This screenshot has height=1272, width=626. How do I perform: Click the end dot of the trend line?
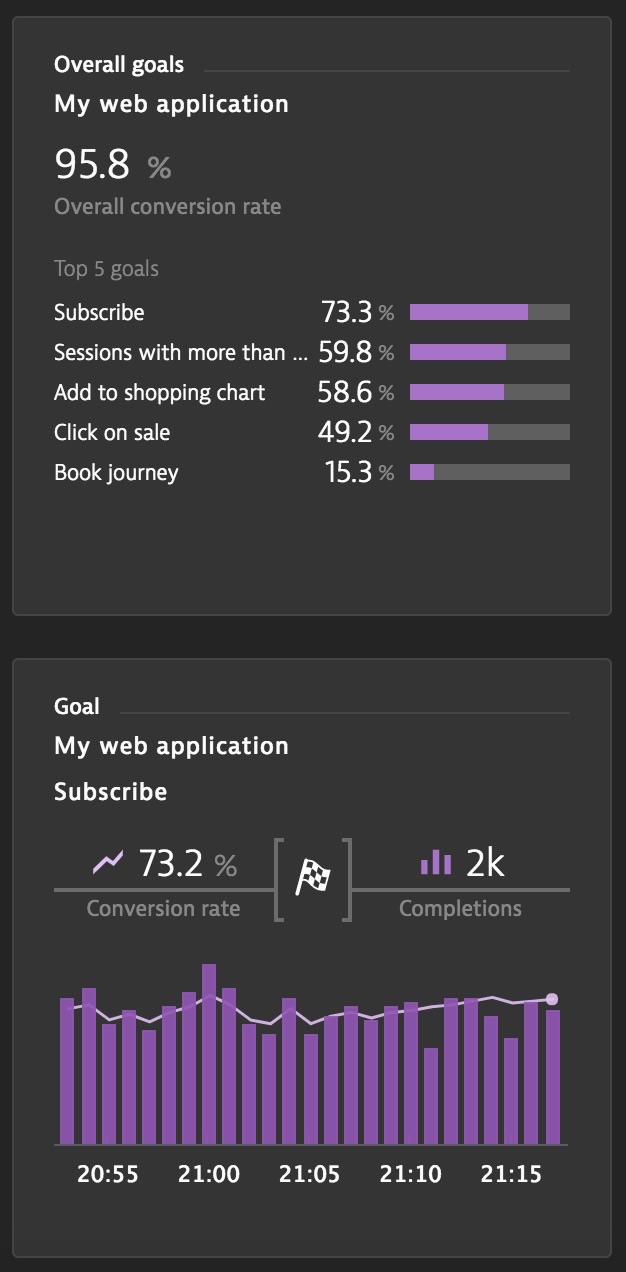pyautogui.click(x=552, y=998)
